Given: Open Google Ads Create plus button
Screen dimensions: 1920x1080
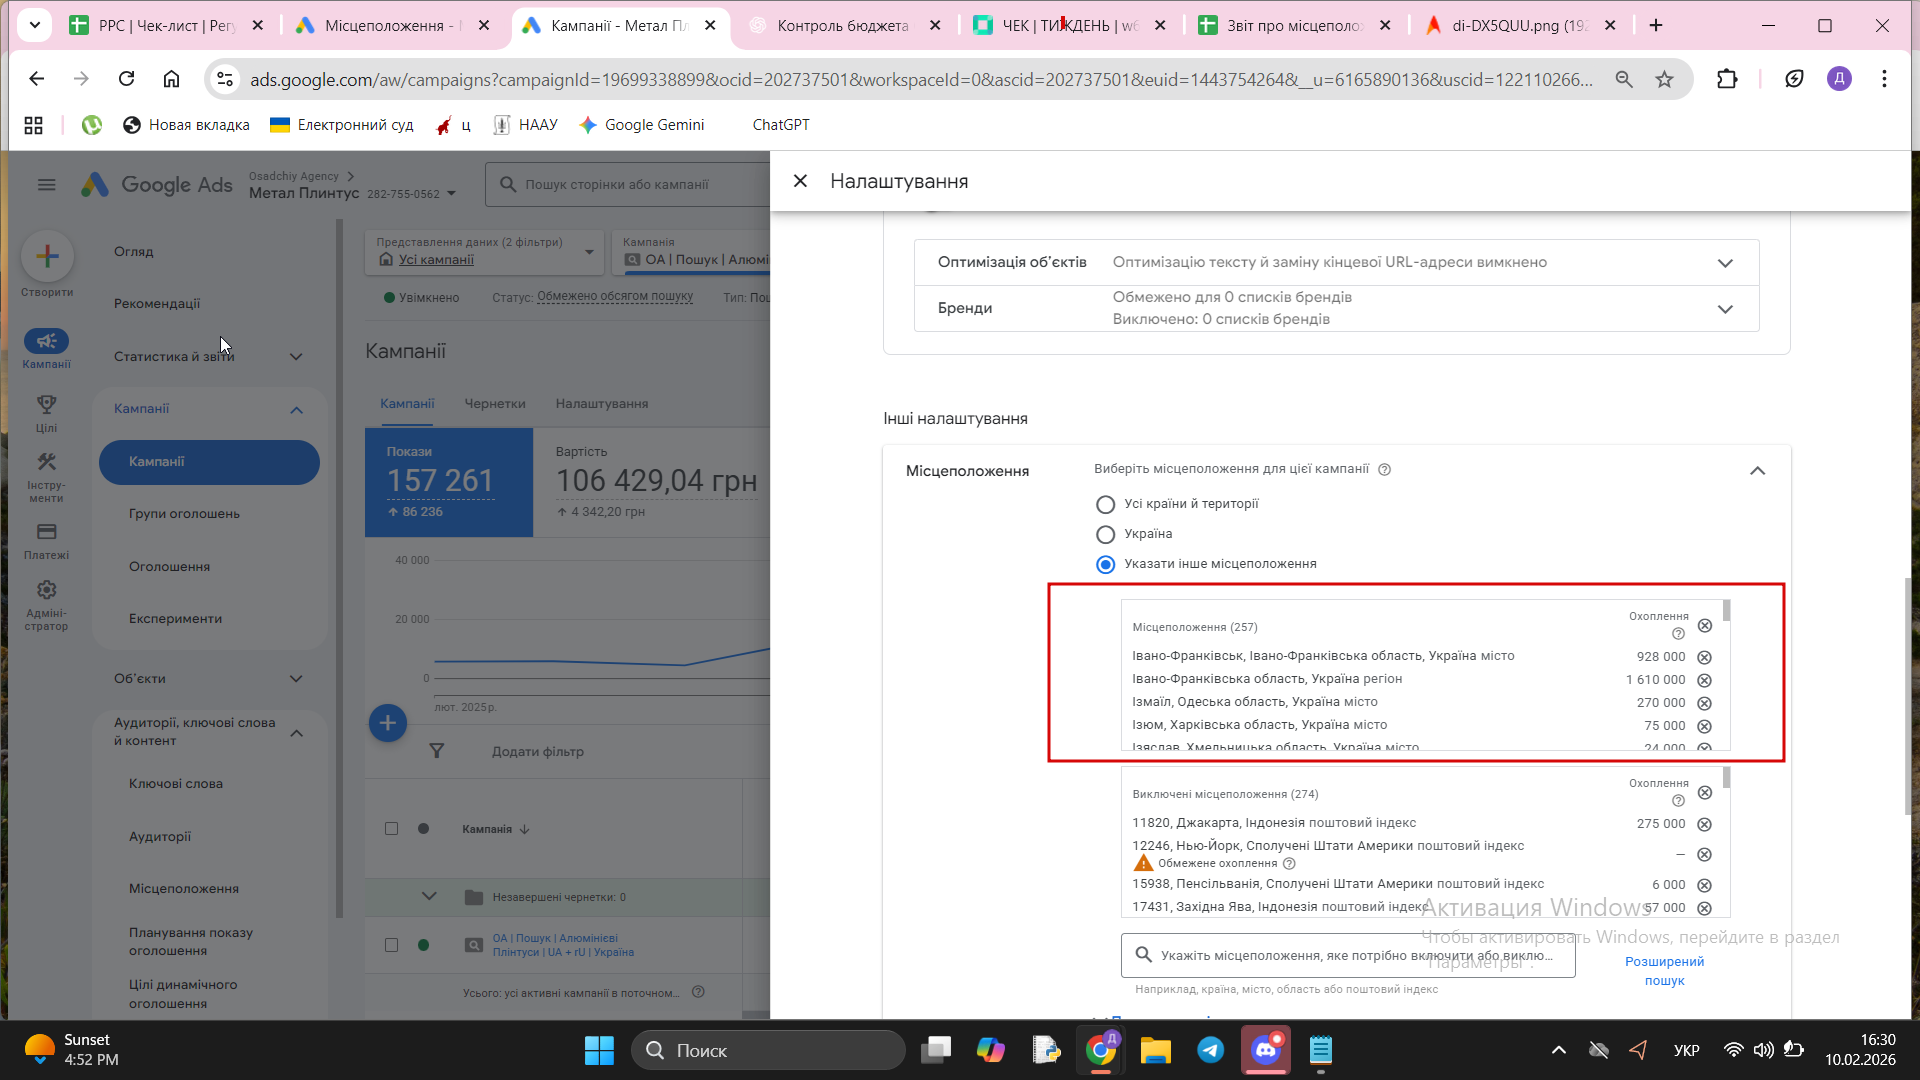Looking at the screenshot, I should [x=47, y=257].
